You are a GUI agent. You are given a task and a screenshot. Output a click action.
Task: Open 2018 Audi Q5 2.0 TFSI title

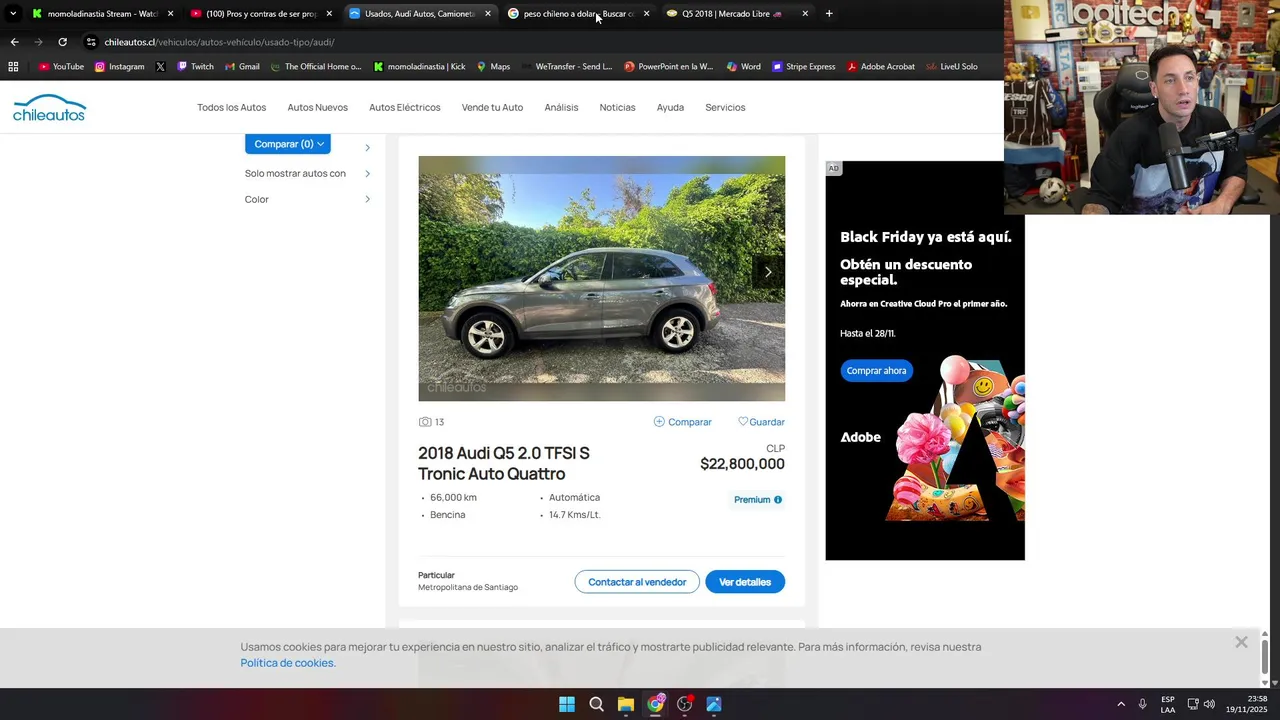click(x=504, y=463)
